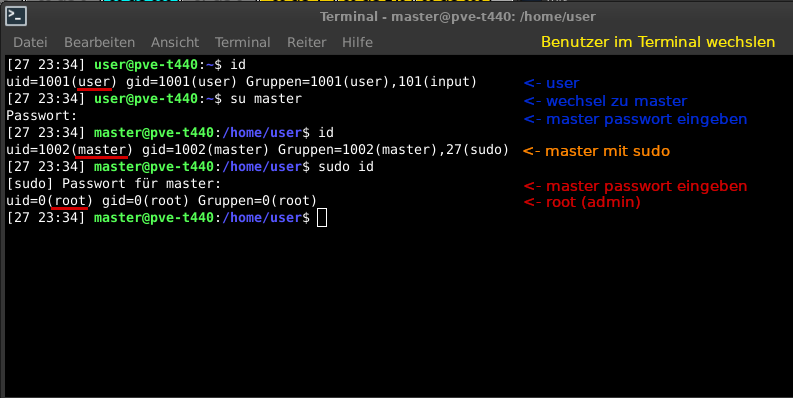Open the Reiter menu
The height and width of the screenshot is (398, 793).
coord(306,42)
